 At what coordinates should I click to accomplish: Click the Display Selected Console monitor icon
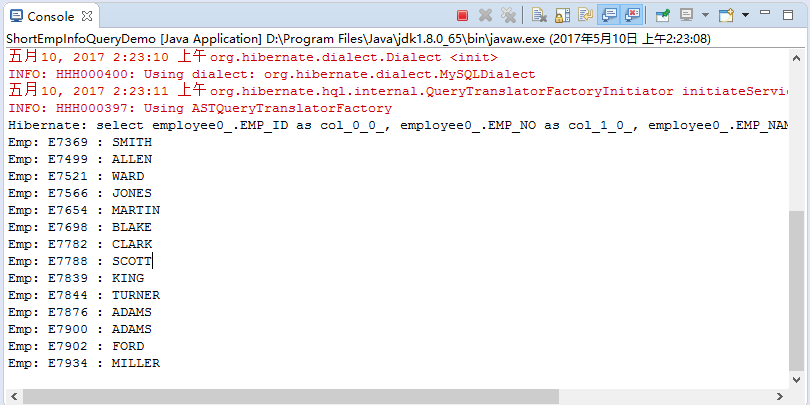pyautogui.click(x=687, y=15)
